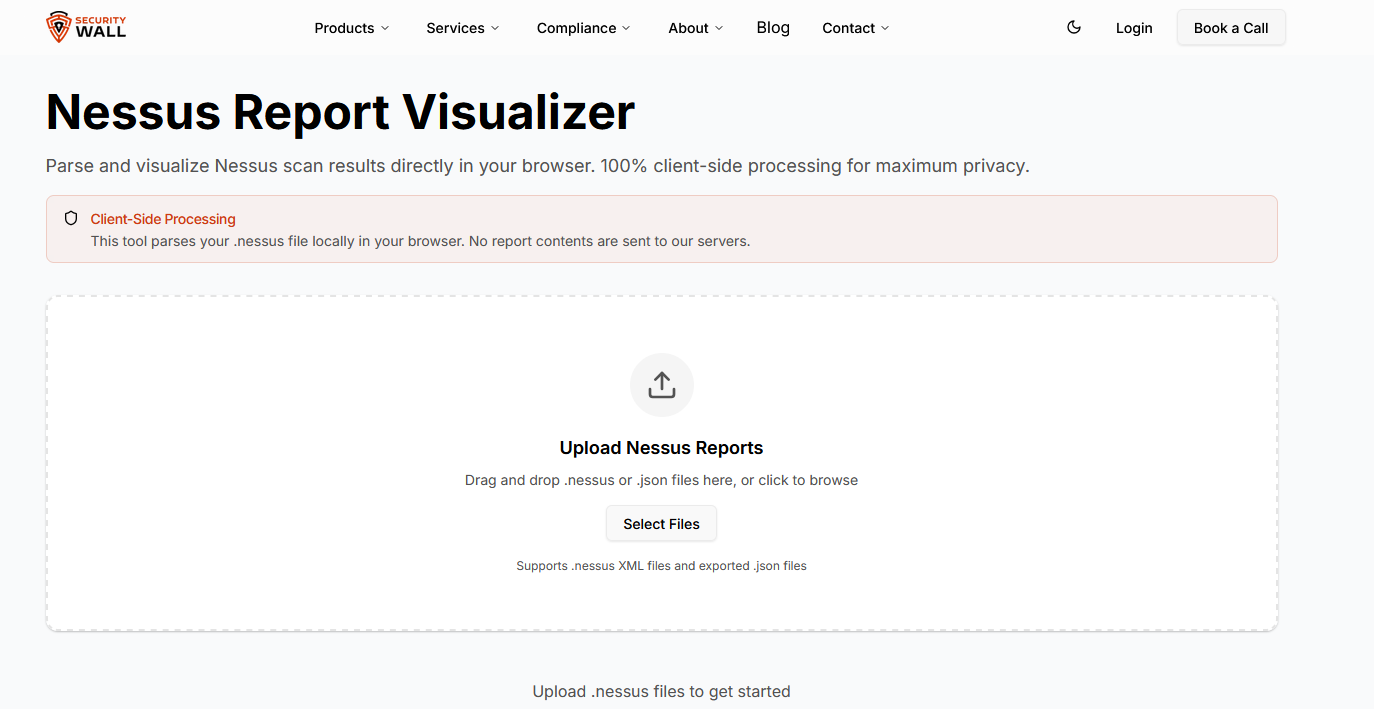1374x709 pixels.
Task: Click the notice text about local file parsing
Action: (x=420, y=241)
